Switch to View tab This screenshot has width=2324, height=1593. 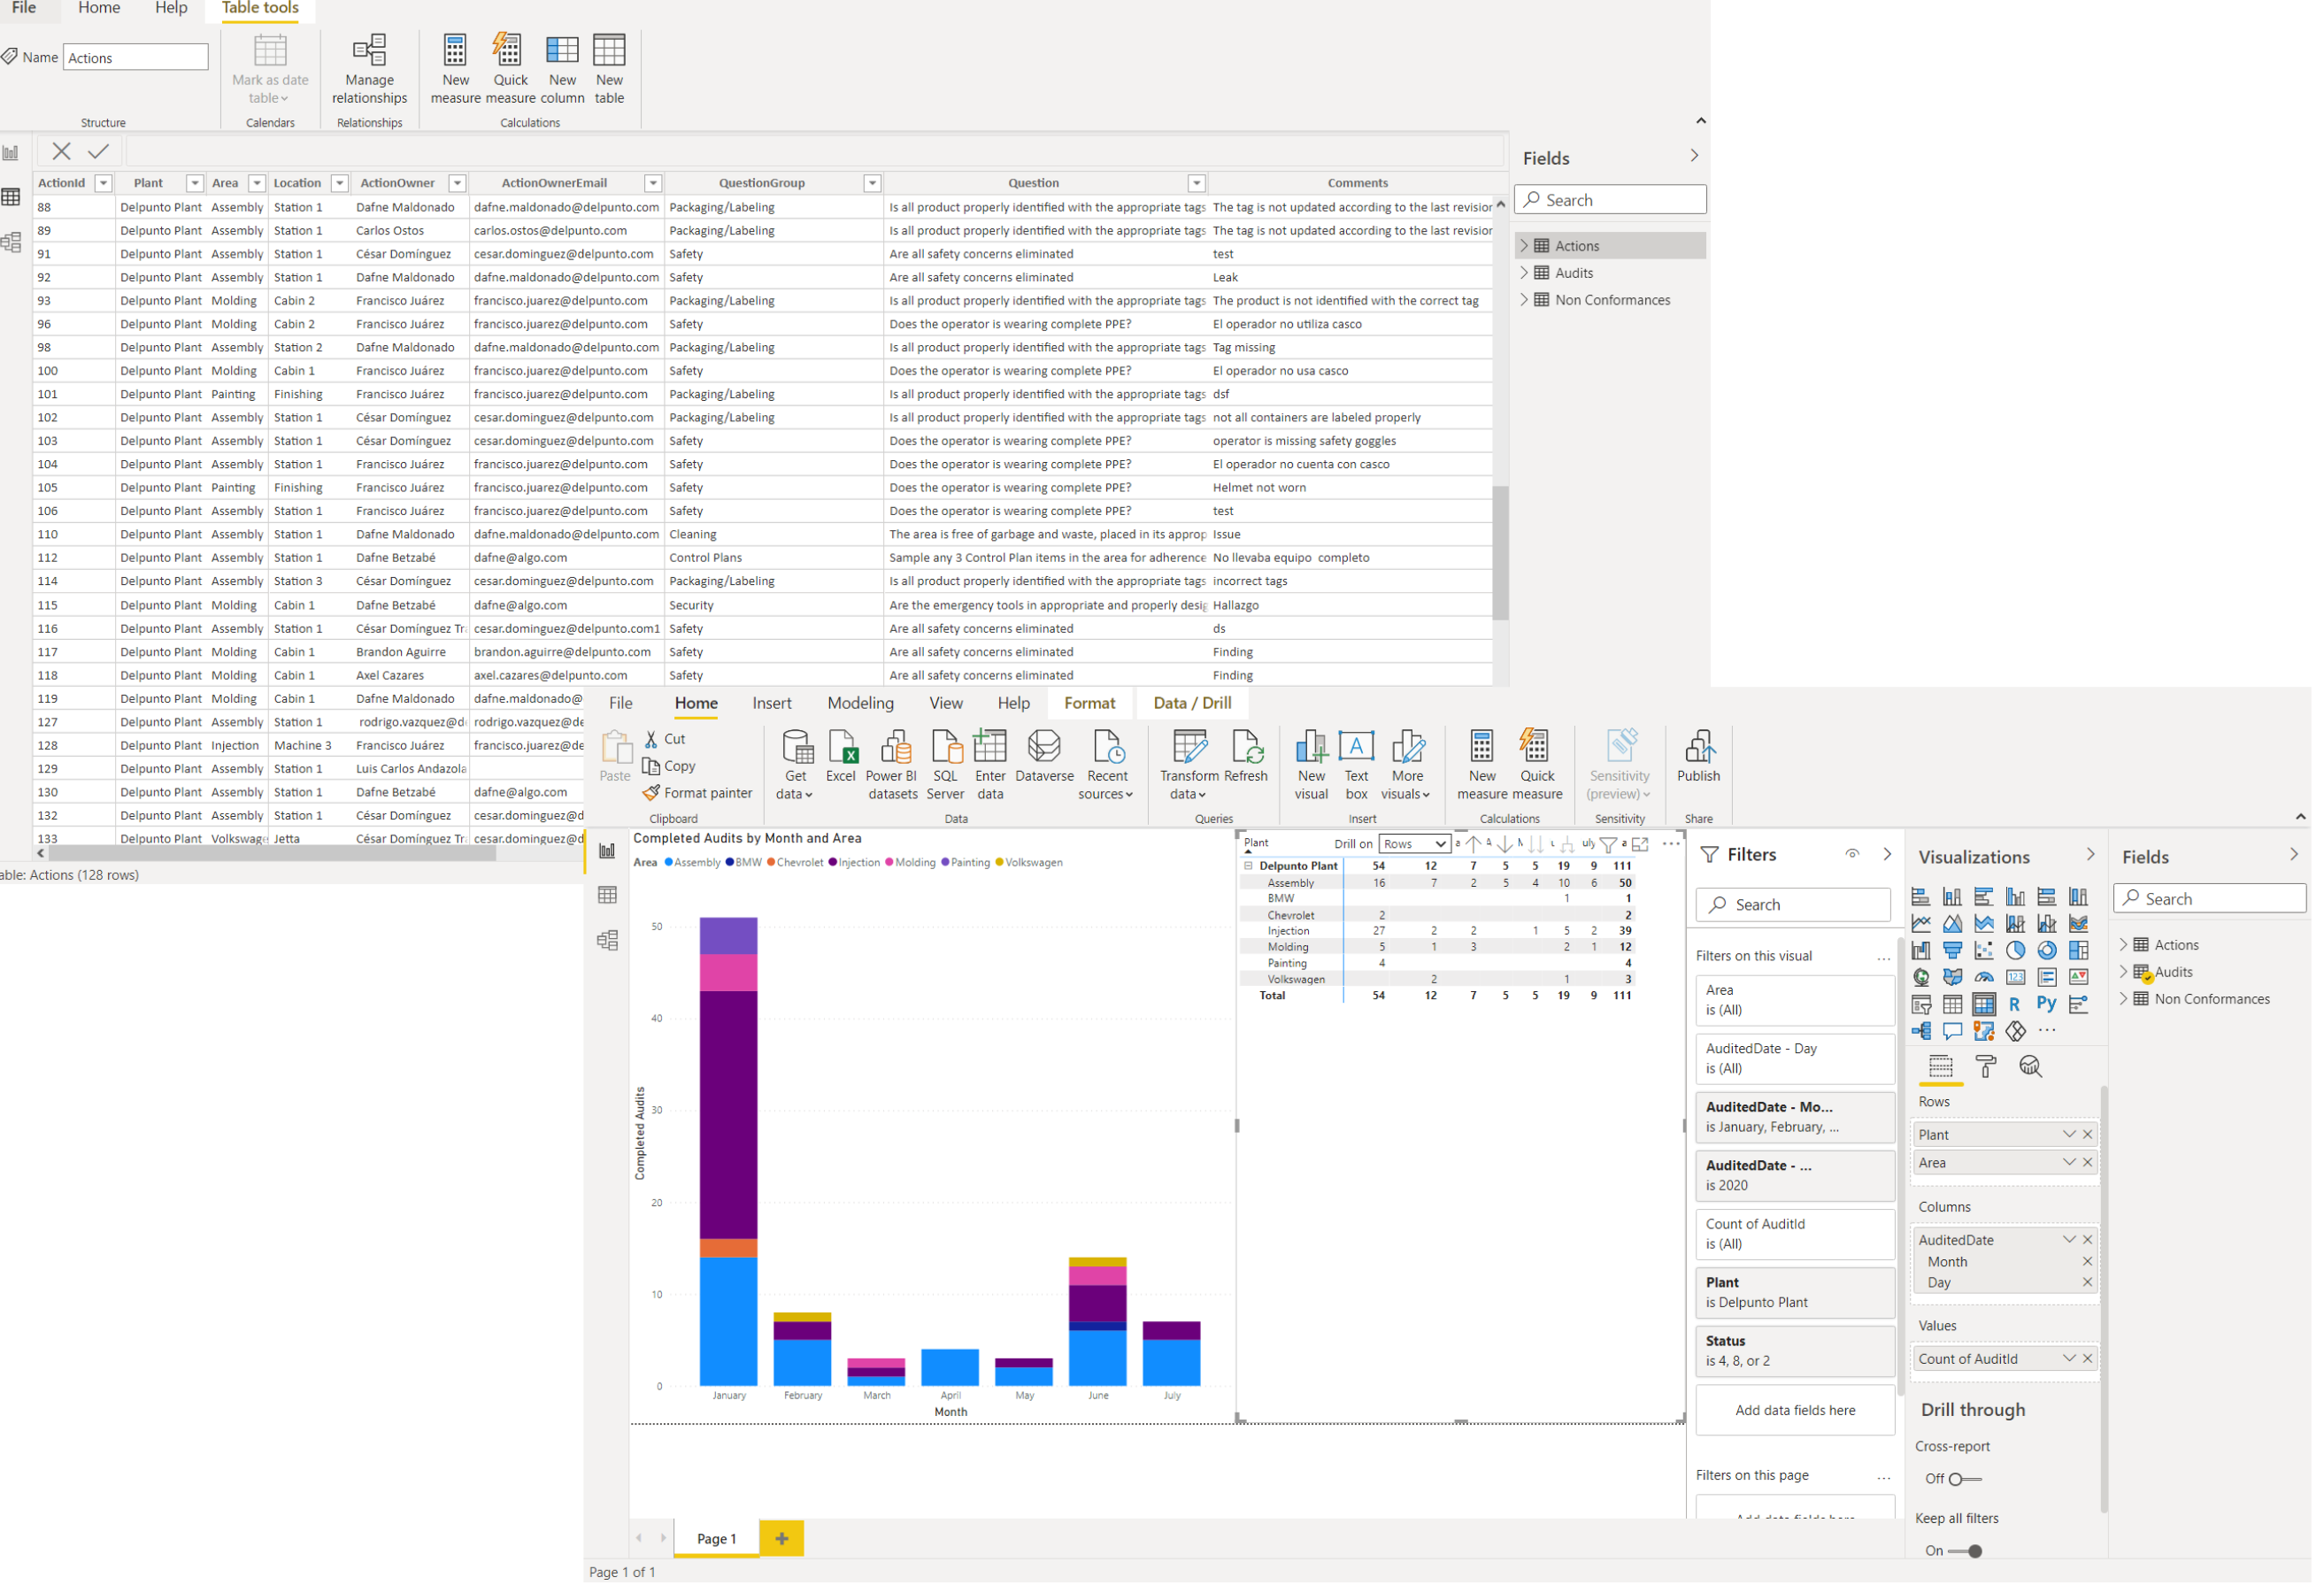click(x=947, y=705)
